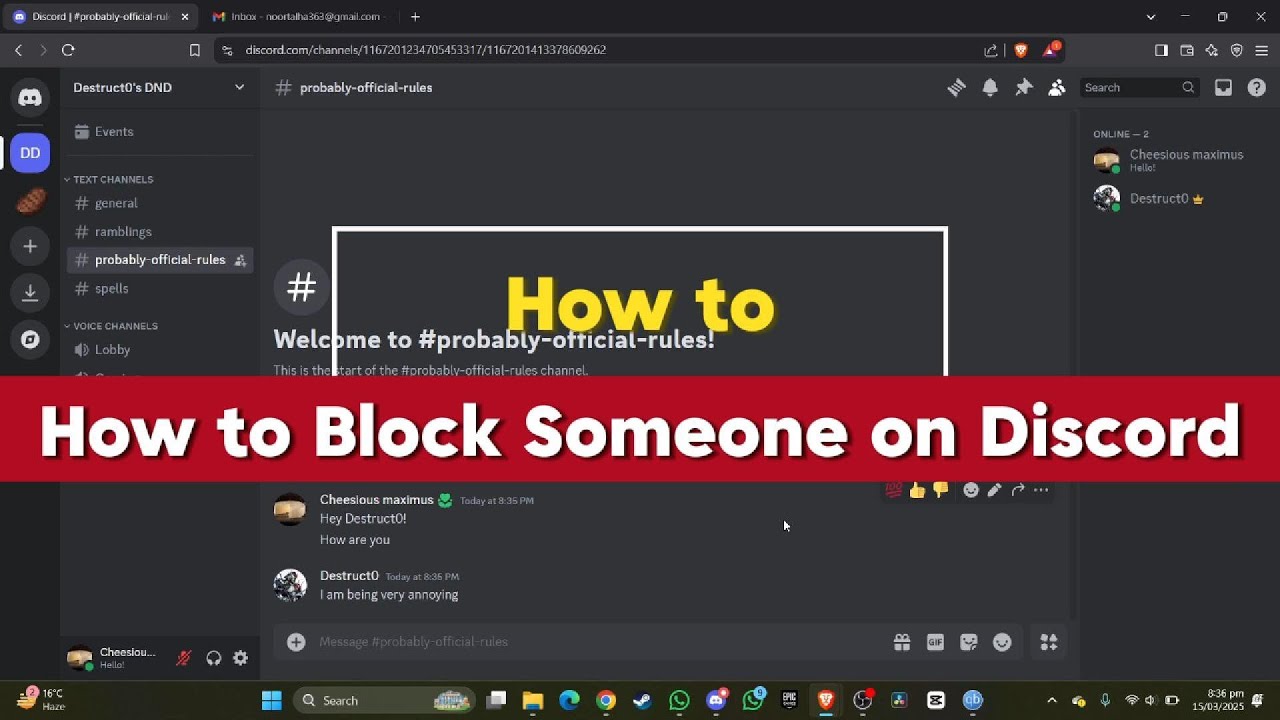This screenshot has height=720, width=1280.
Task: Toggle headphones deafen in user panel
Action: [x=213, y=658]
